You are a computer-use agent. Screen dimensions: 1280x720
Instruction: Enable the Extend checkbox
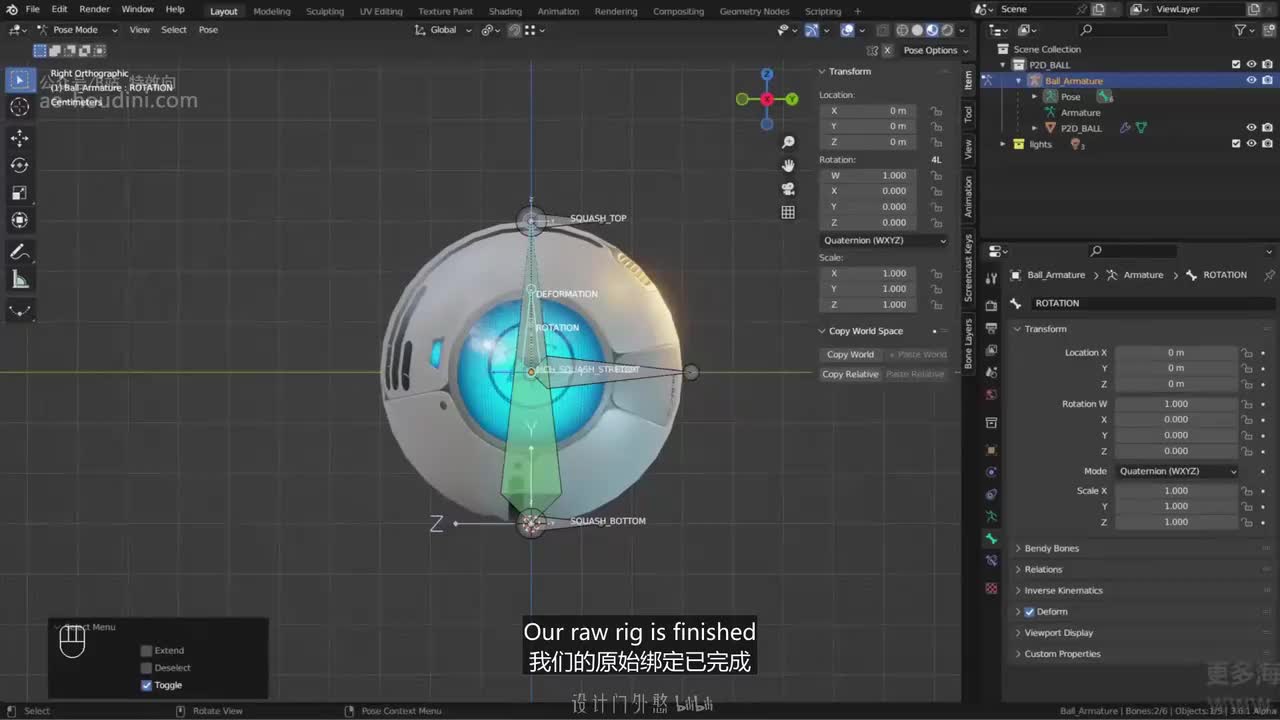(x=146, y=651)
